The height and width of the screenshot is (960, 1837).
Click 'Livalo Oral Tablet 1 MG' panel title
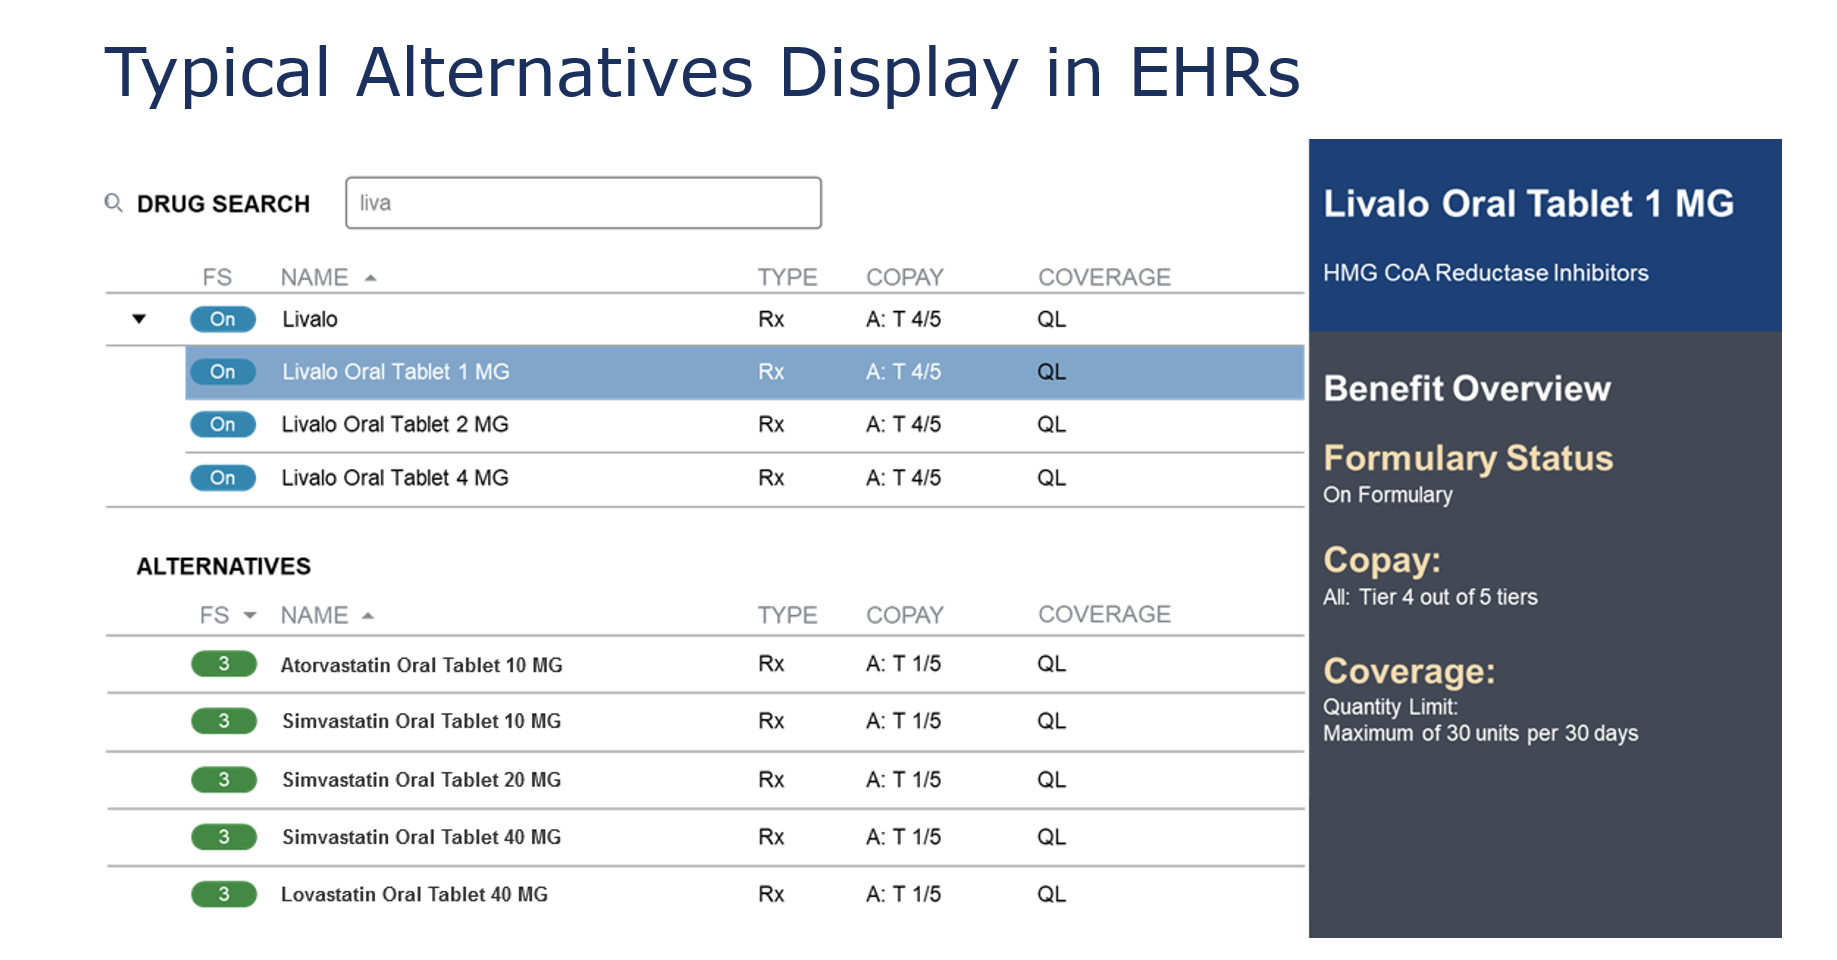(x=1529, y=204)
